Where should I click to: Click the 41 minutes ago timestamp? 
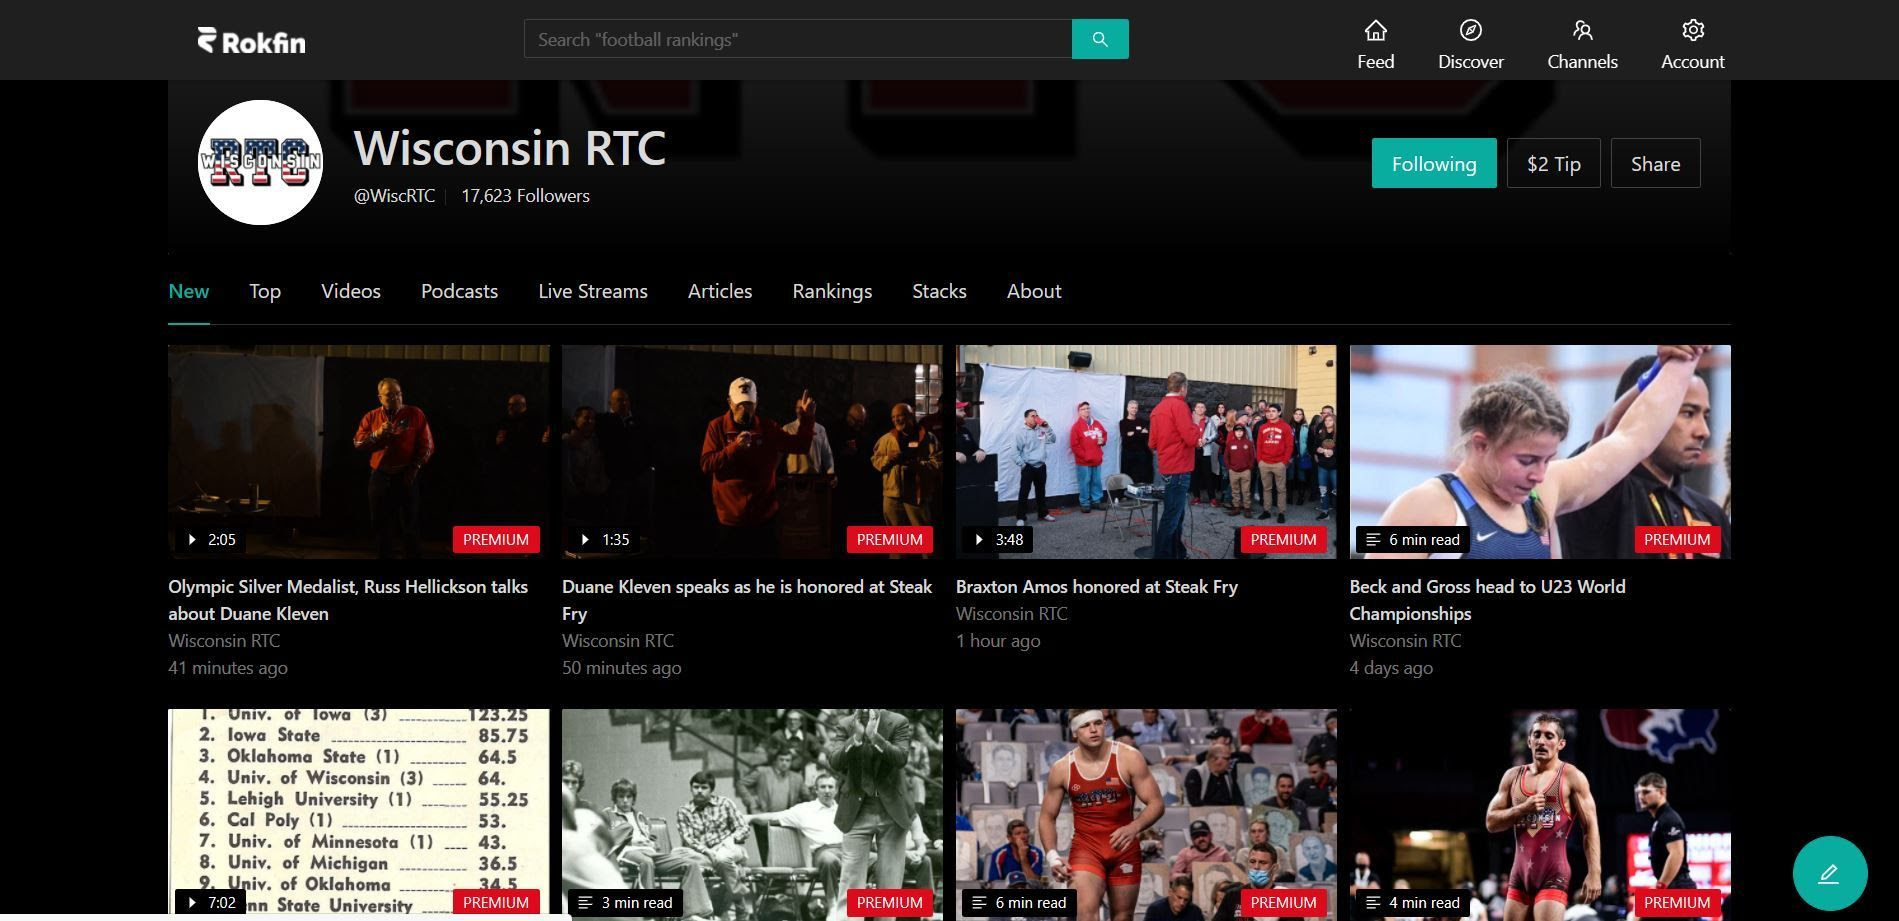(x=228, y=668)
